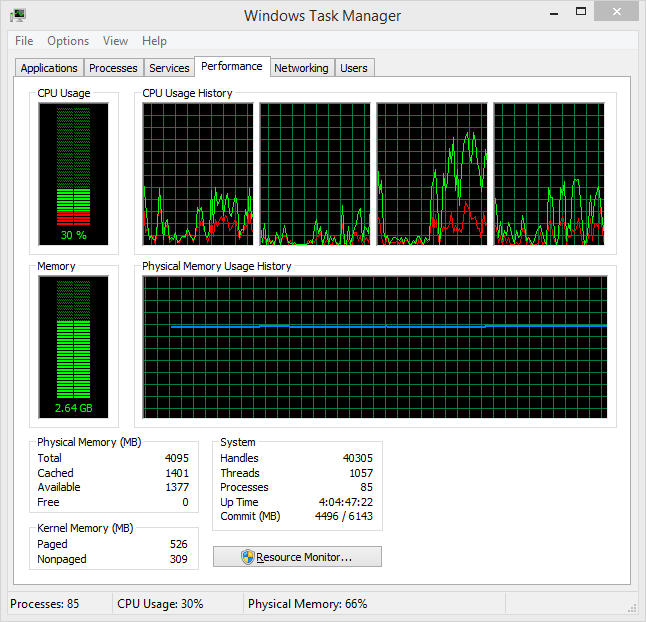Maximize the Task Manager window

click(581, 12)
